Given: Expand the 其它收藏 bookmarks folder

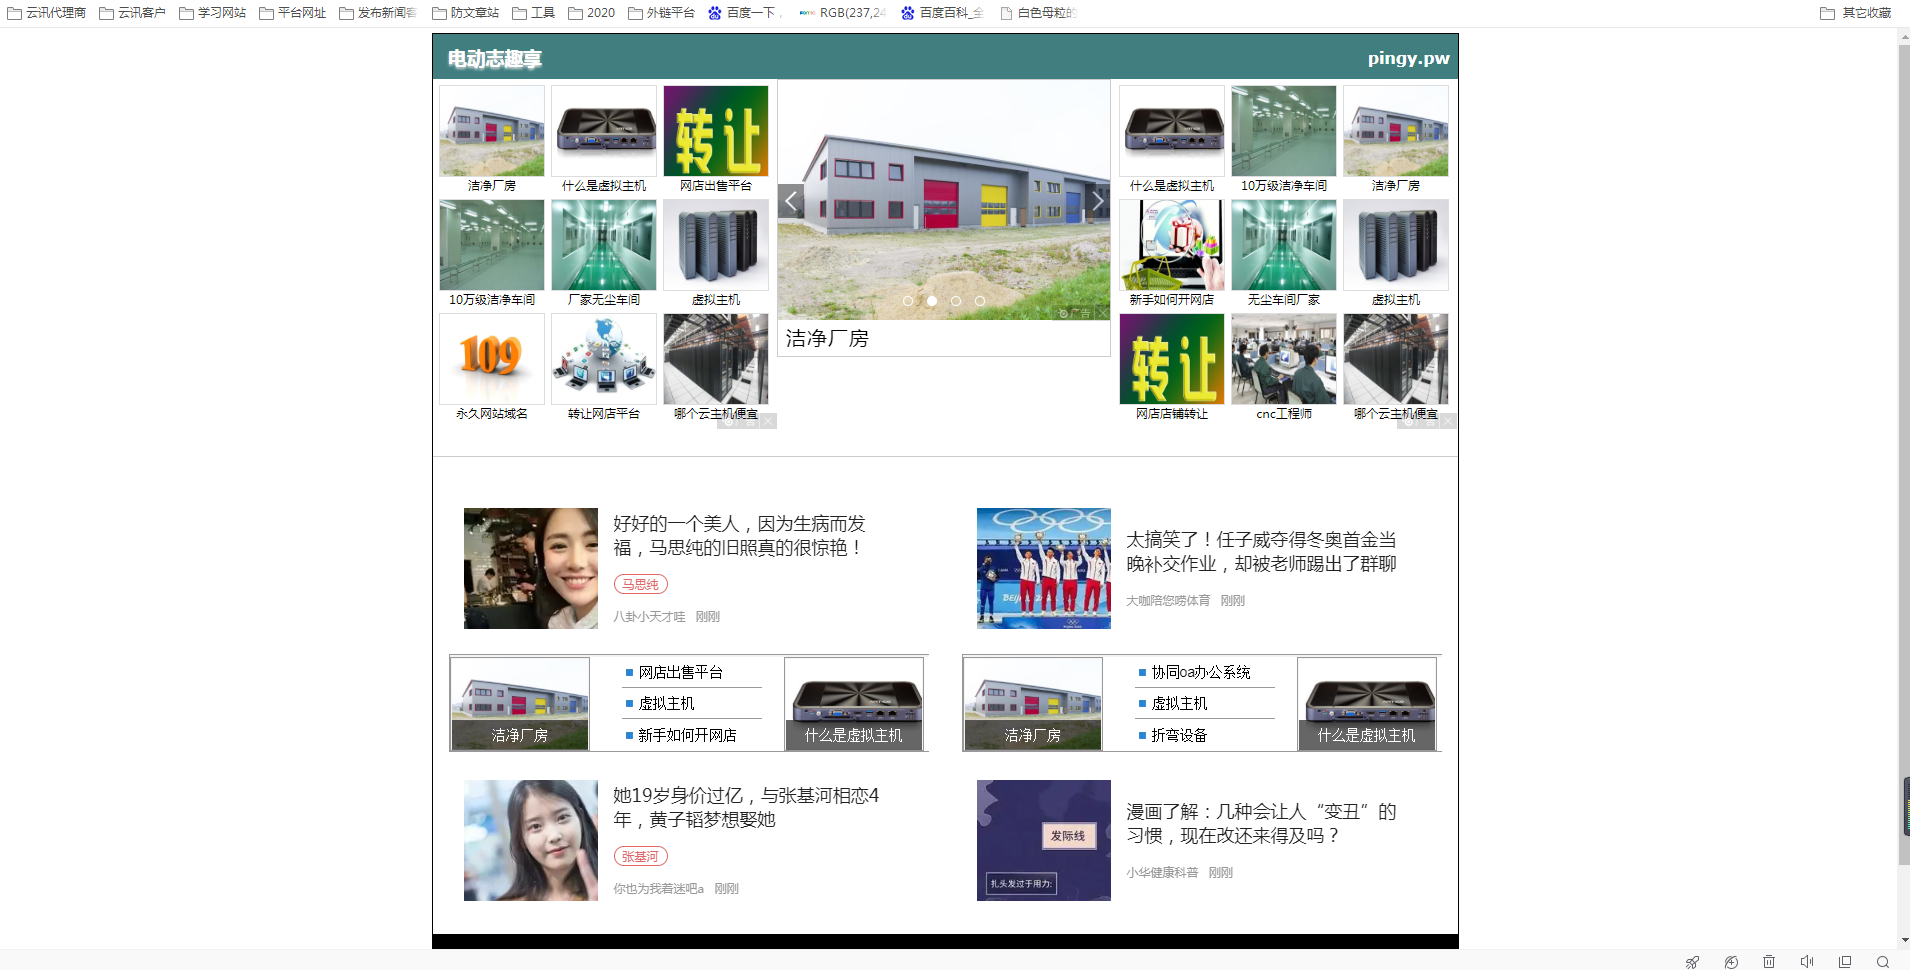Looking at the screenshot, I should (1856, 13).
